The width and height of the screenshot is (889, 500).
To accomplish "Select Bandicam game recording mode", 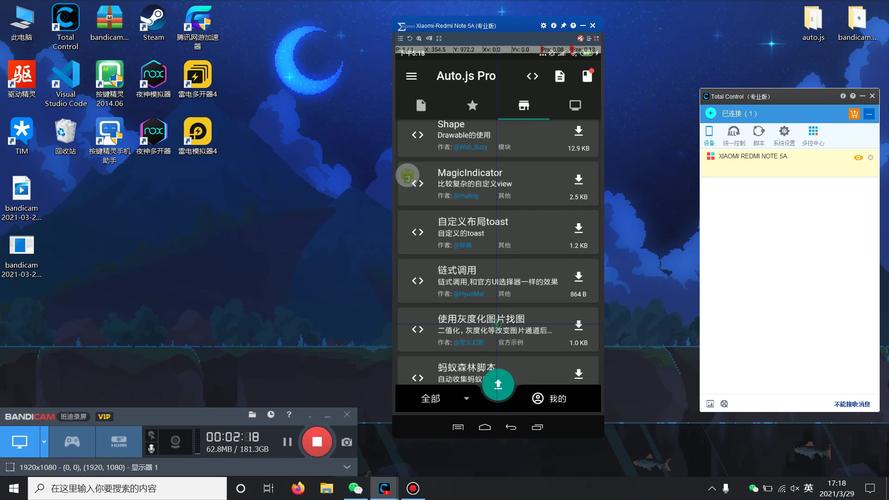I will coord(72,442).
